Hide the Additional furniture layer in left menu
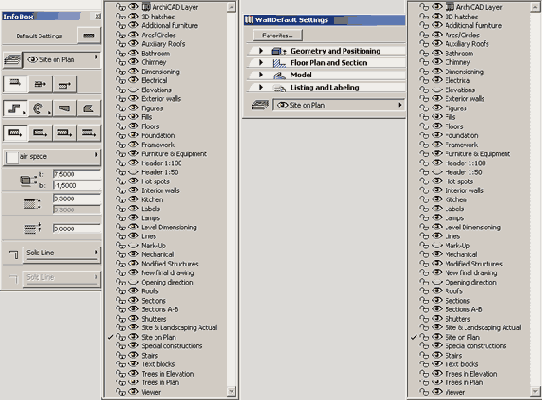Screen dimensions: 542x400 [x=133, y=25]
